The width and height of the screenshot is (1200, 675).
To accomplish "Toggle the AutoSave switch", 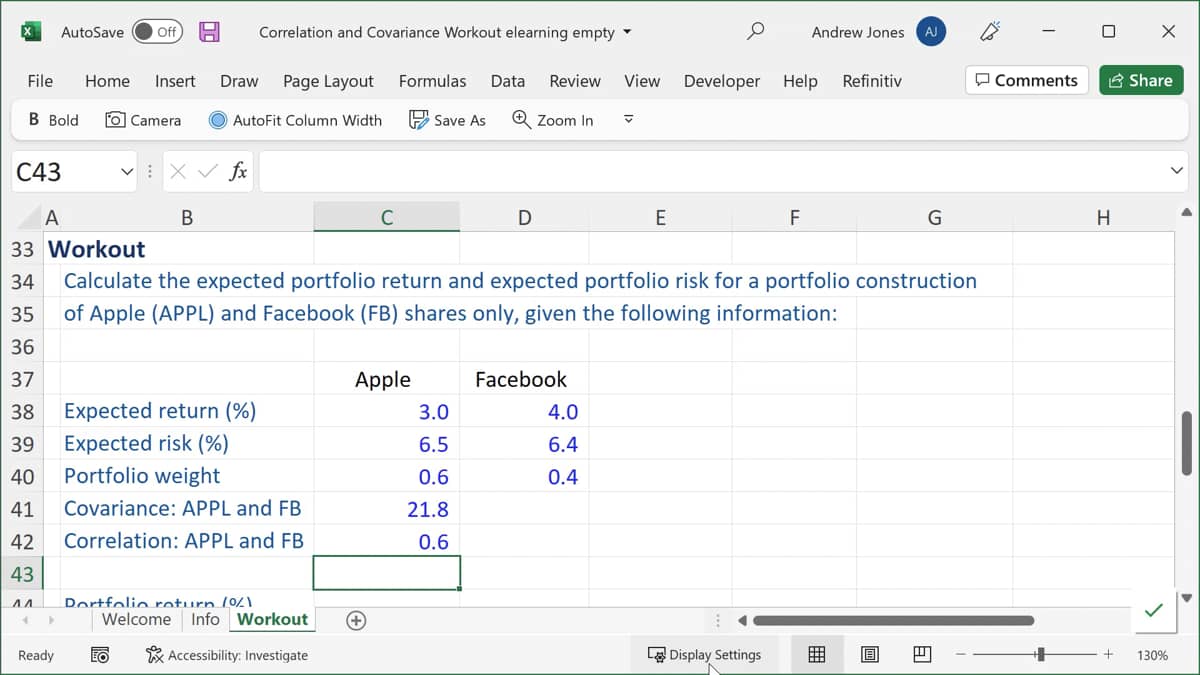I will [x=157, y=32].
